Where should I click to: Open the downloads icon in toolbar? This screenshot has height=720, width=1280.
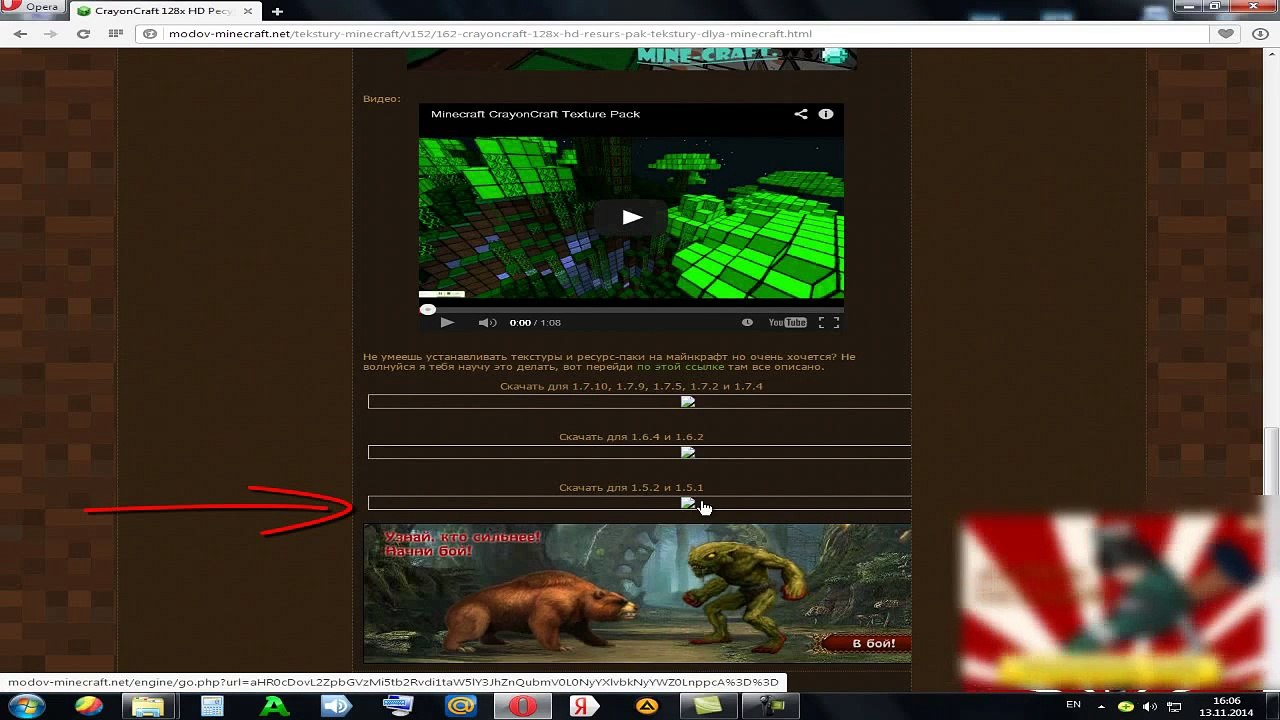[1260, 34]
